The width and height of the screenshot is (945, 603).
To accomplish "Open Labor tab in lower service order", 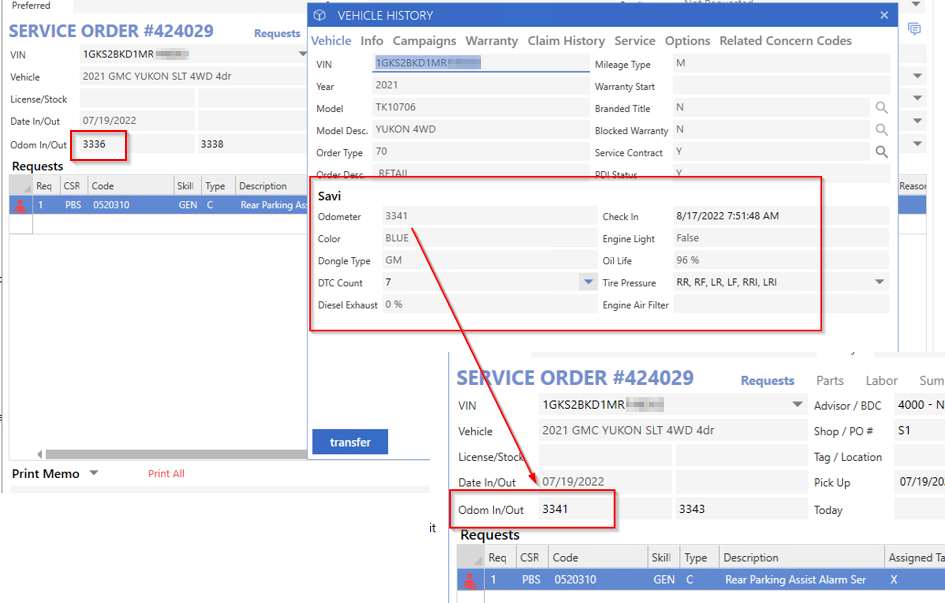I will coord(882,380).
